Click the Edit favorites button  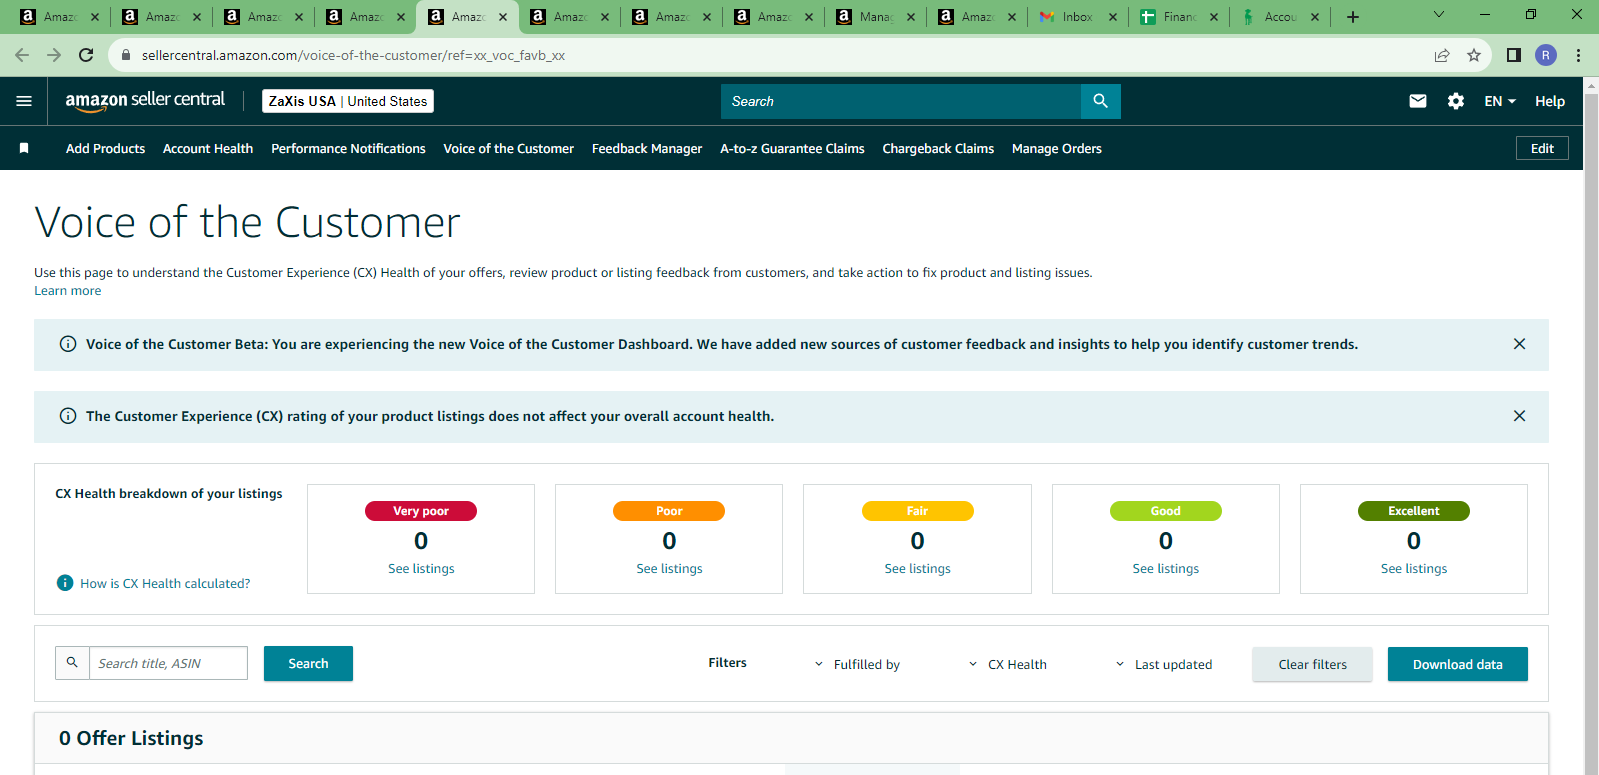click(1542, 148)
